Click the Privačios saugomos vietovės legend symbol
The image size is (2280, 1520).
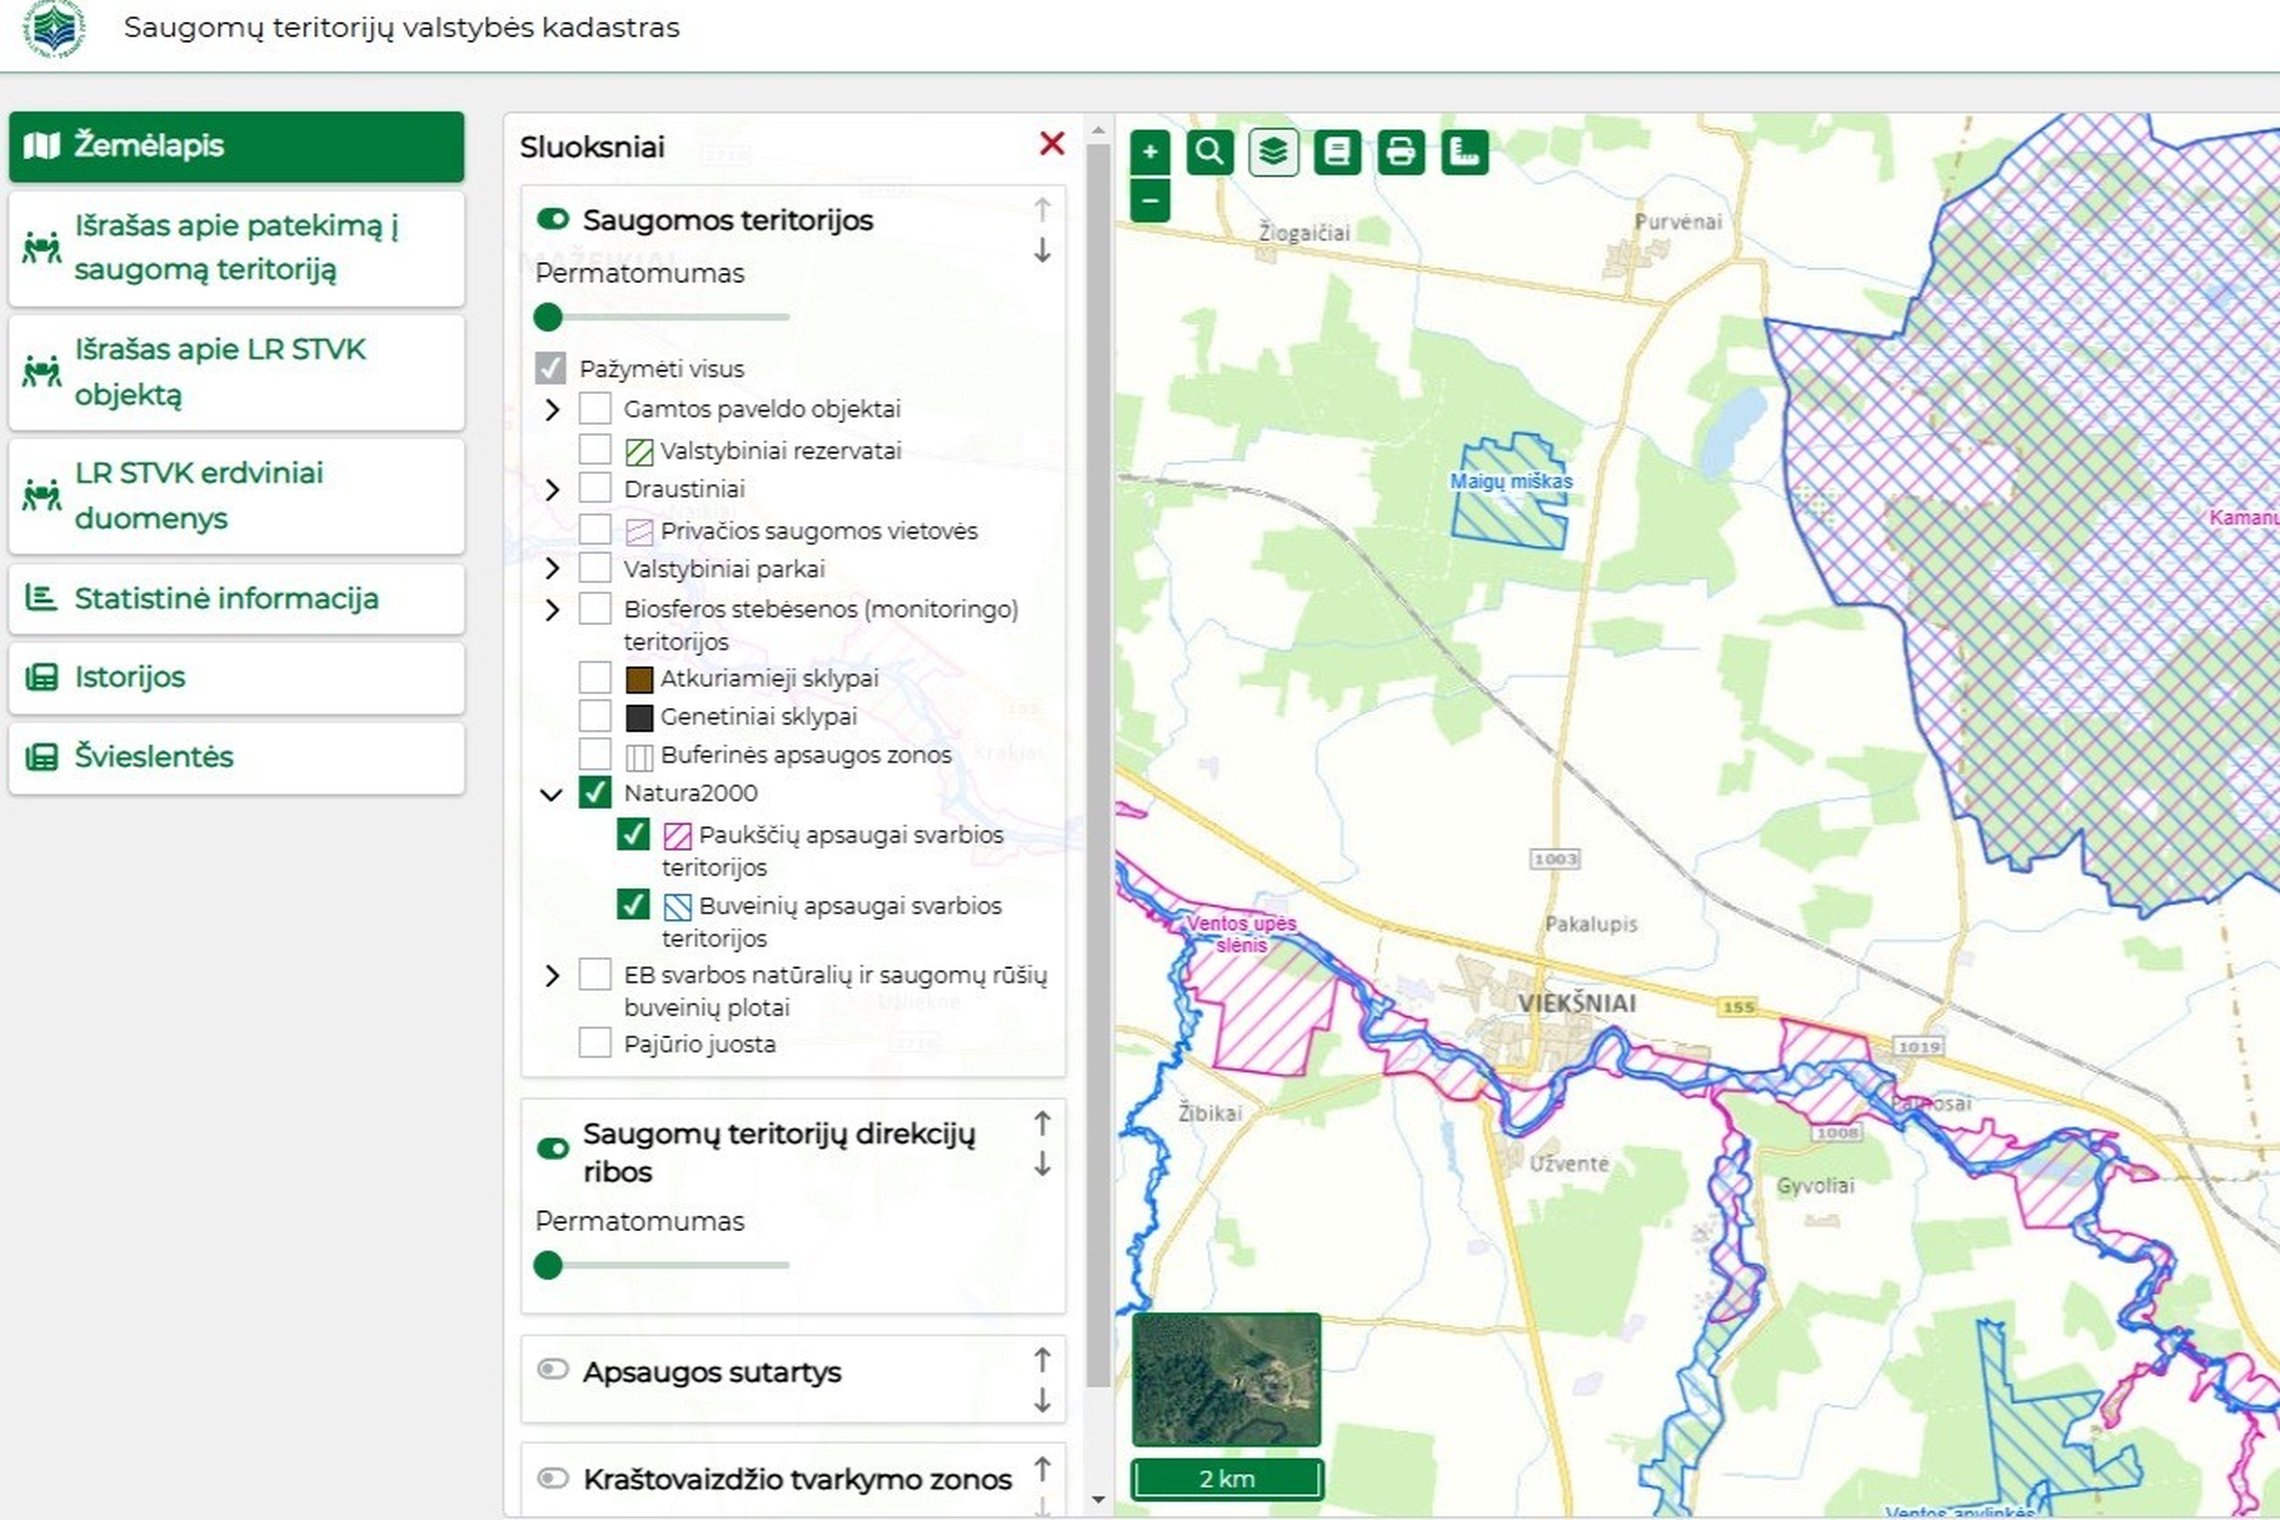tap(639, 532)
